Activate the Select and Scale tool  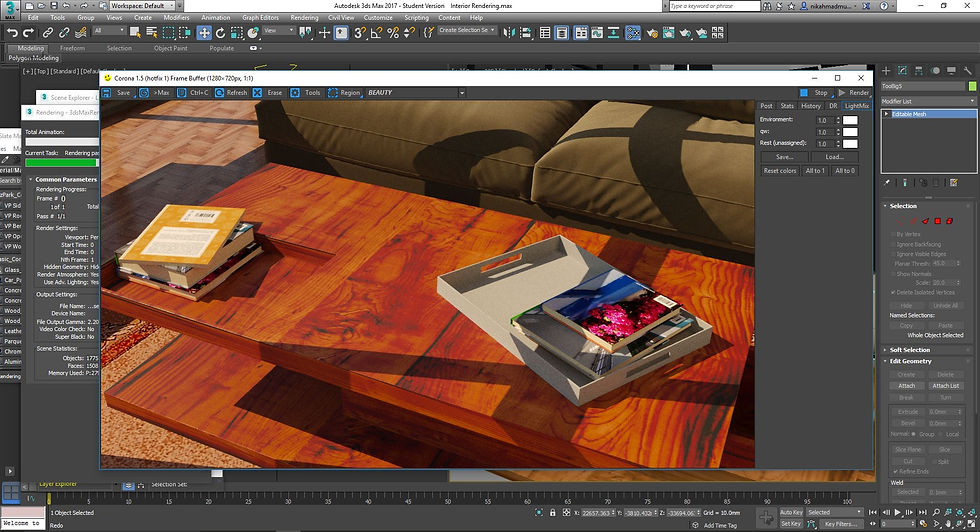237,33
